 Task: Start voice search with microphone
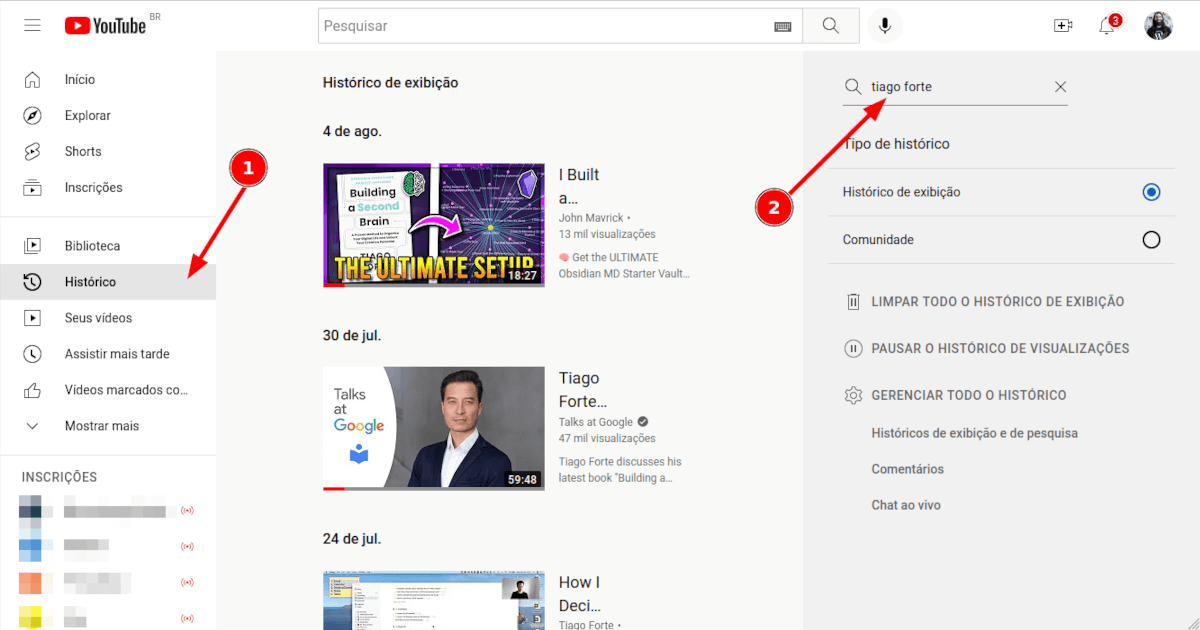884,26
